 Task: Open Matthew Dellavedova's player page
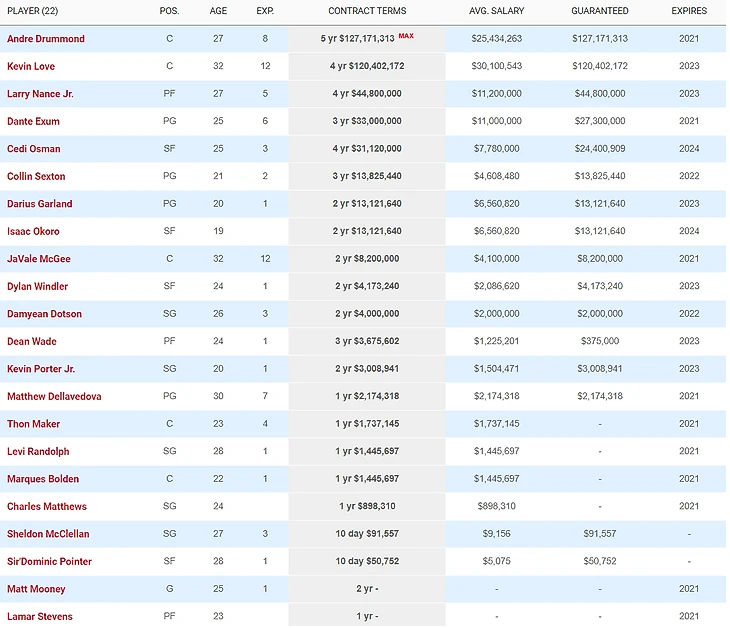54,396
